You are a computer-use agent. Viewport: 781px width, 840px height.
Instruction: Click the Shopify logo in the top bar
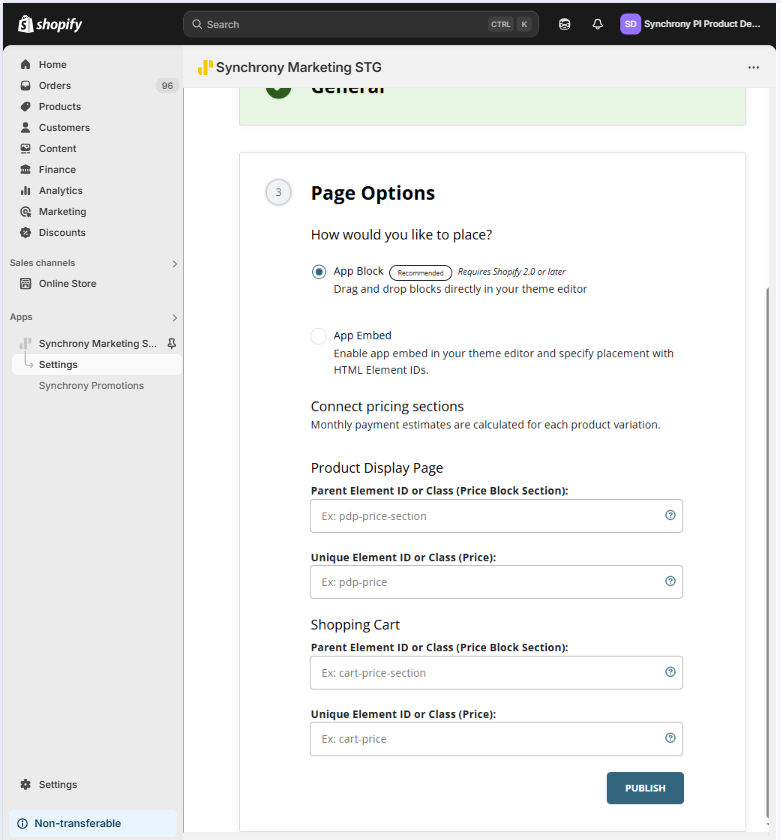click(50, 24)
